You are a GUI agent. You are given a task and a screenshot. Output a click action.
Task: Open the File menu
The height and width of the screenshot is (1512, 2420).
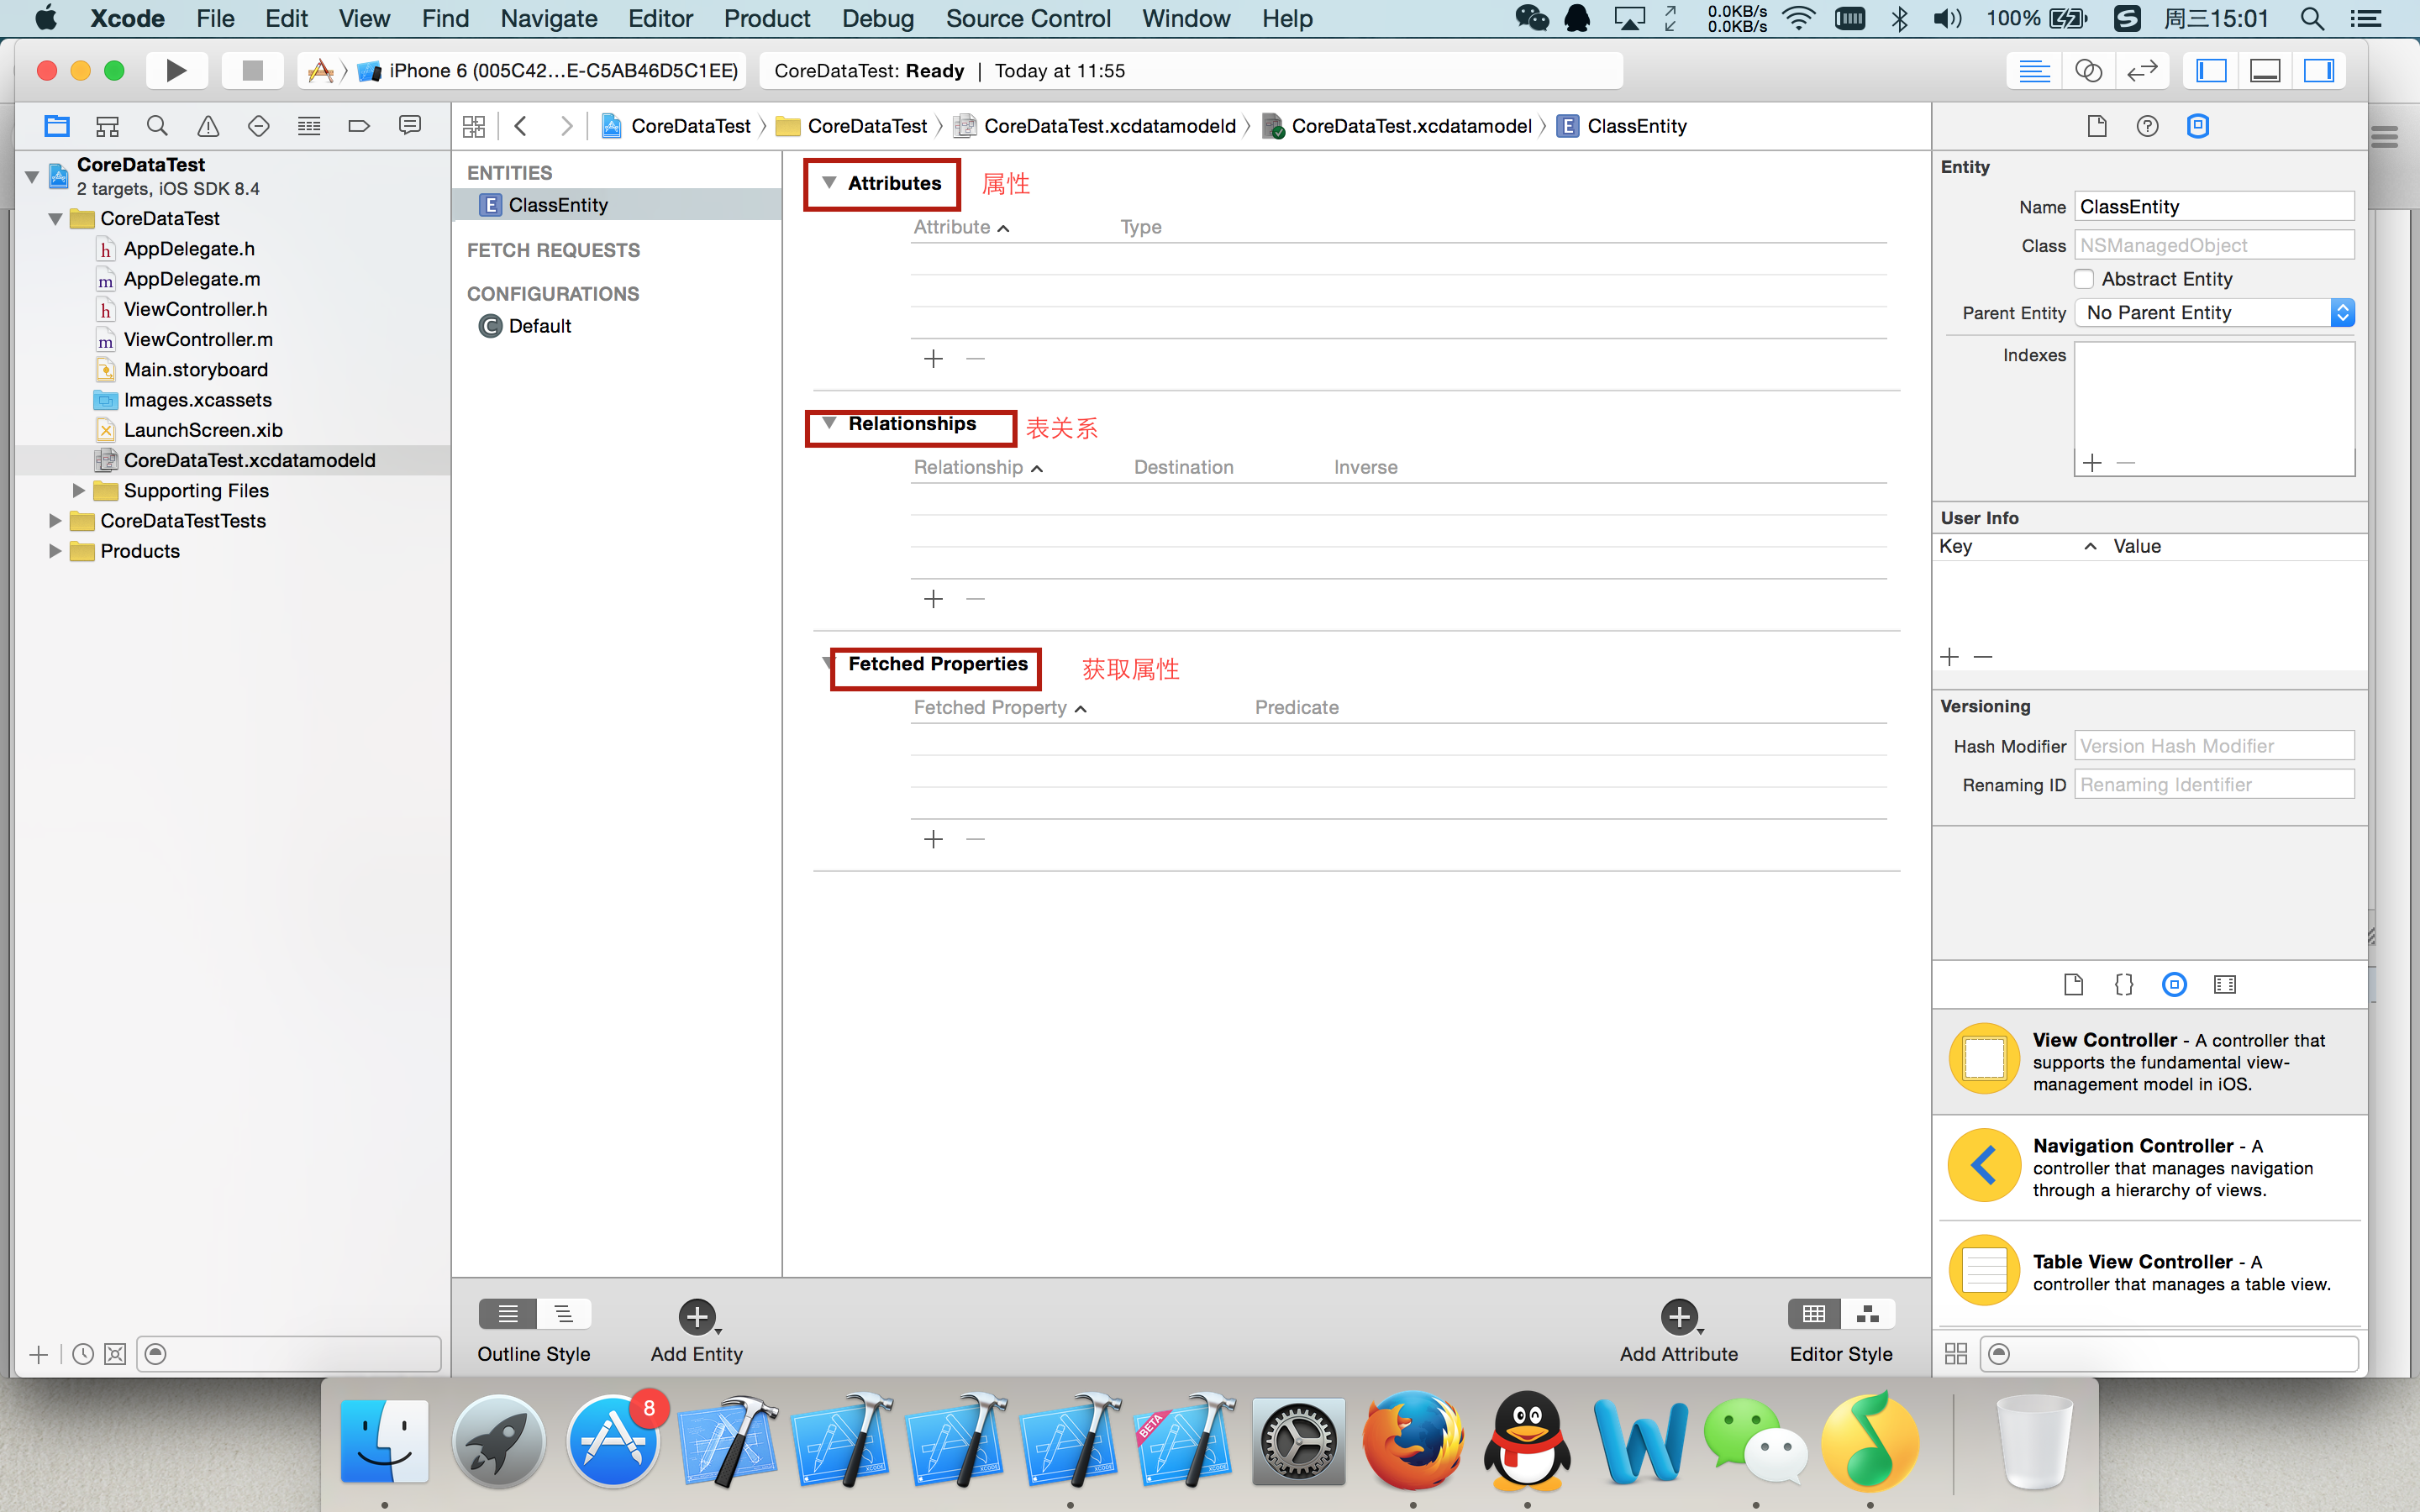tap(215, 18)
